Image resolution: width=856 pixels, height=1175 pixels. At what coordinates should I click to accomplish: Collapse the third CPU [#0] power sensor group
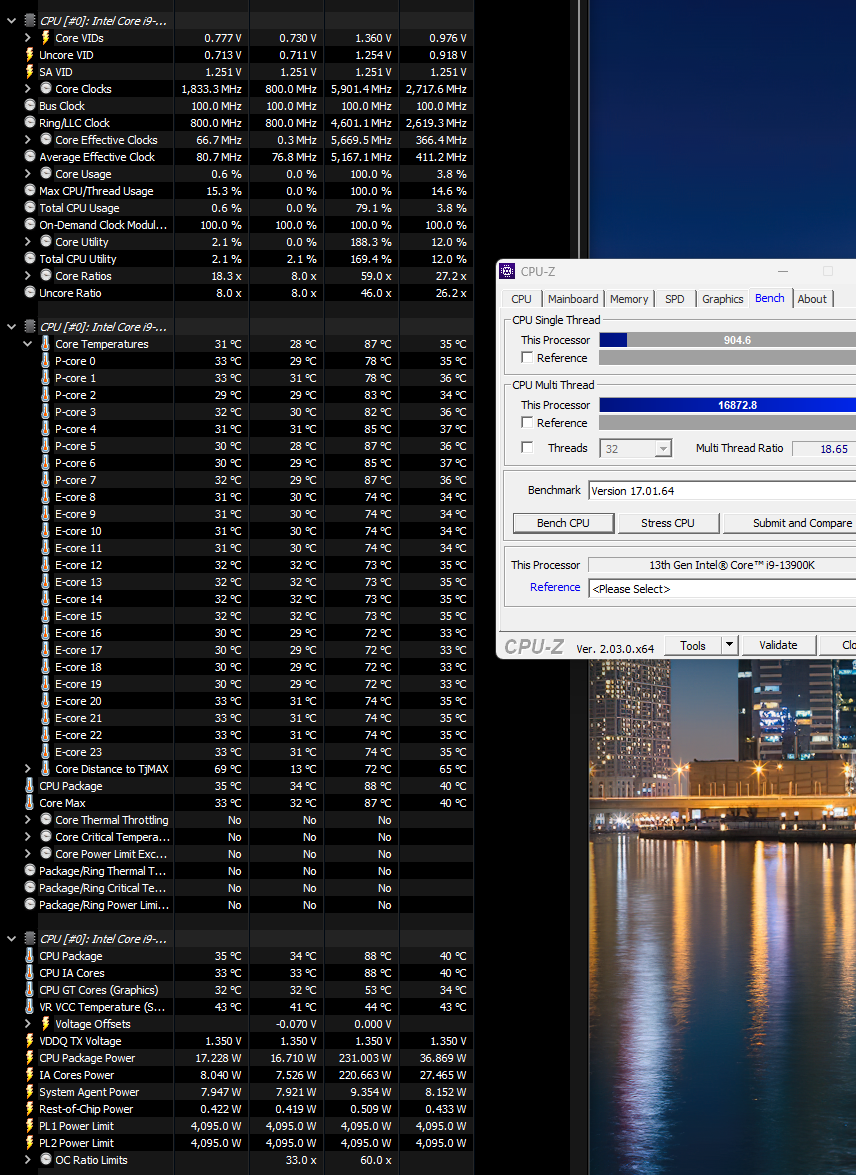click(x=11, y=939)
